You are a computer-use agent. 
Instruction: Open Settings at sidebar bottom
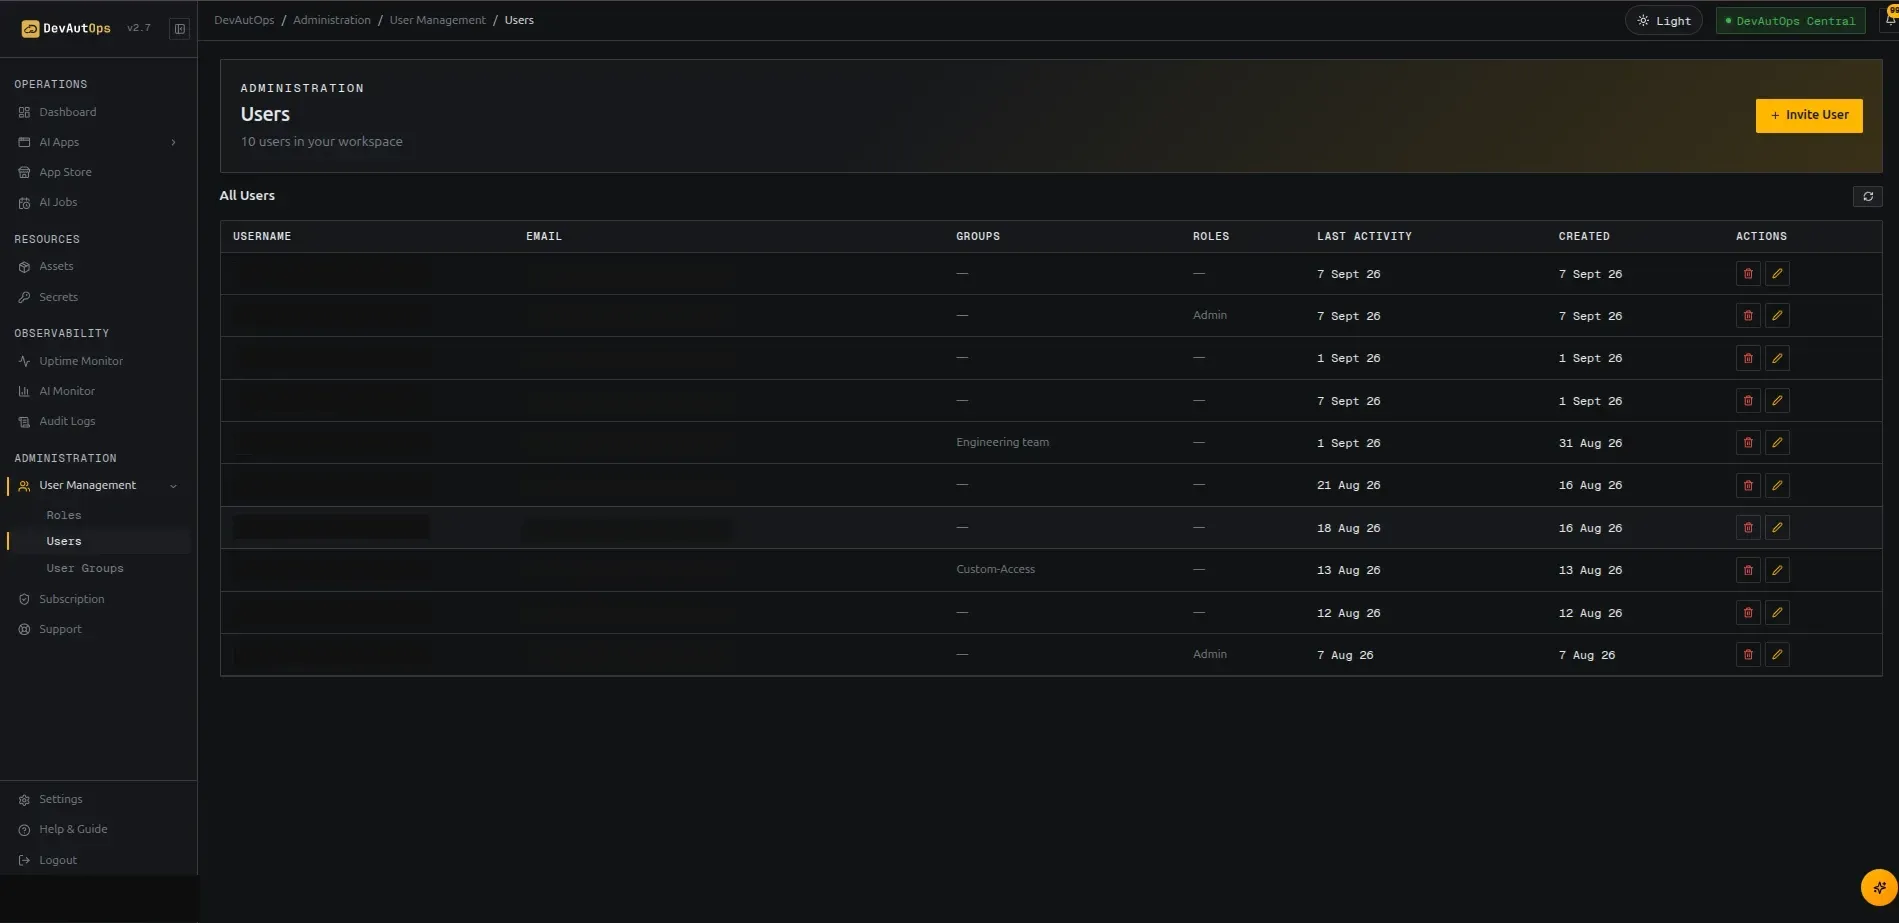coord(61,800)
